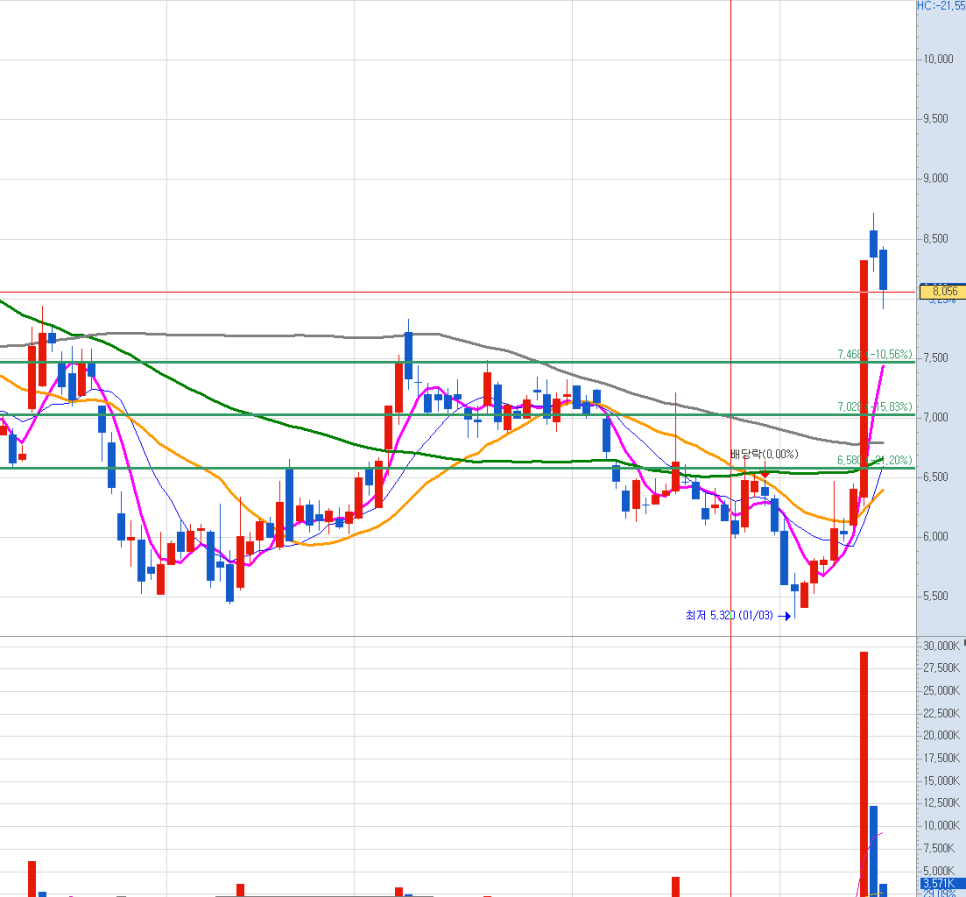
Task: Click the 5,500 price axis label
Action: click(936, 596)
